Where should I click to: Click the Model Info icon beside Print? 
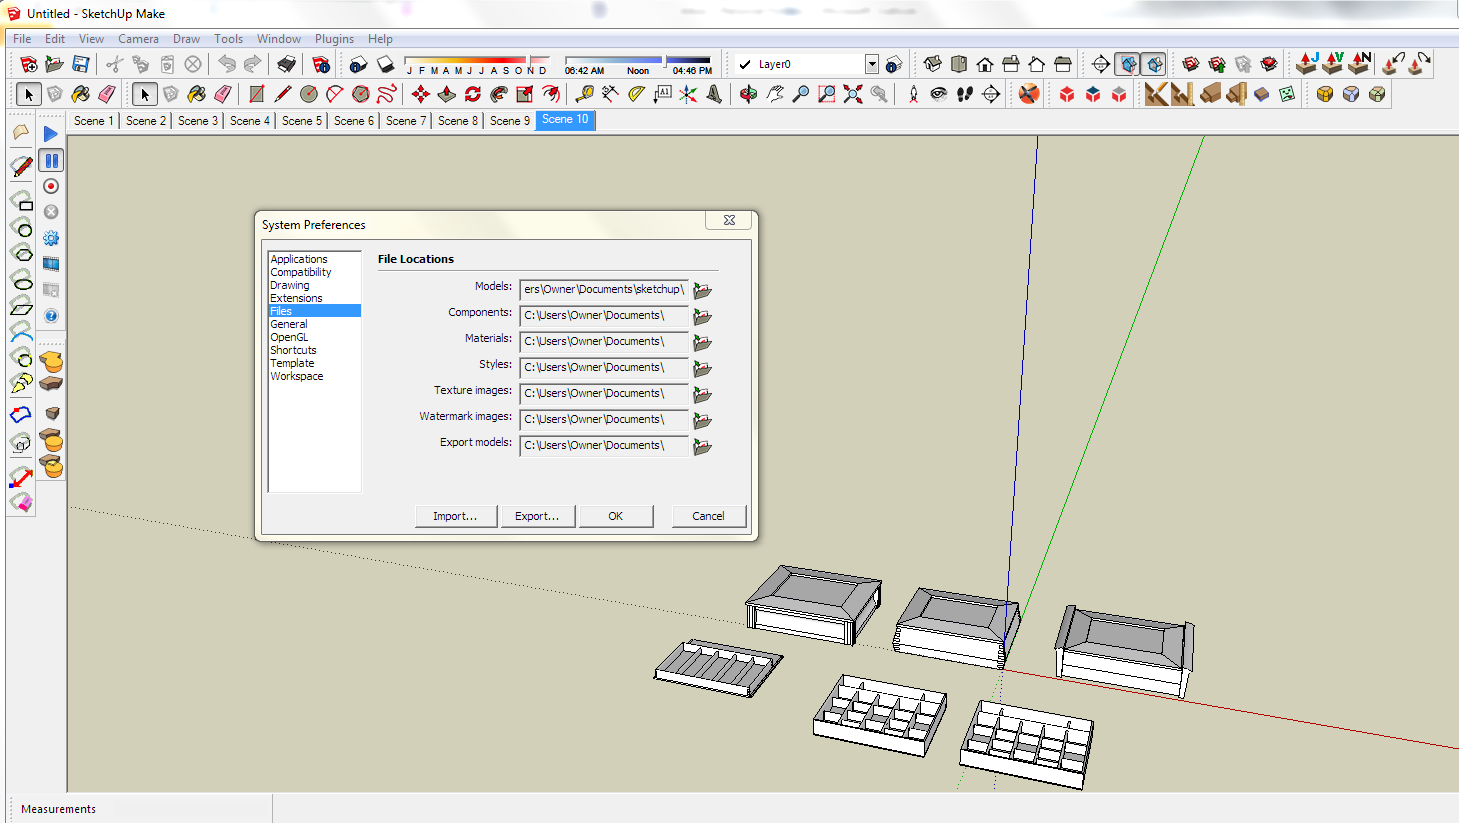[x=321, y=64]
